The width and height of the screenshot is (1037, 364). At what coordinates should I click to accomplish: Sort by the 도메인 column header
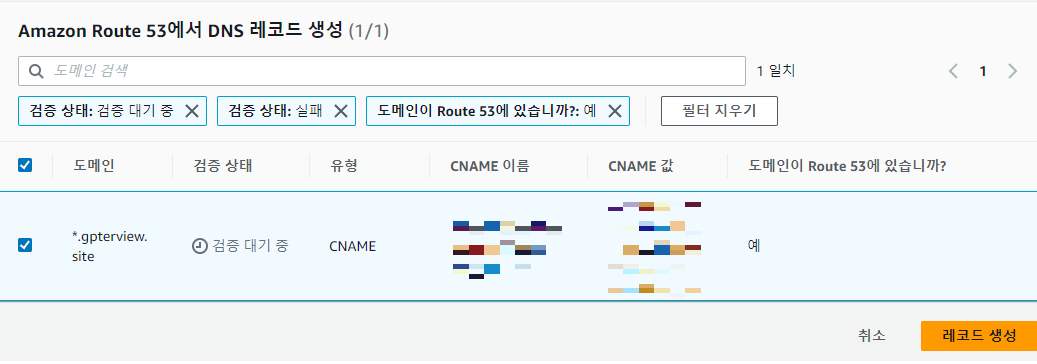point(94,165)
